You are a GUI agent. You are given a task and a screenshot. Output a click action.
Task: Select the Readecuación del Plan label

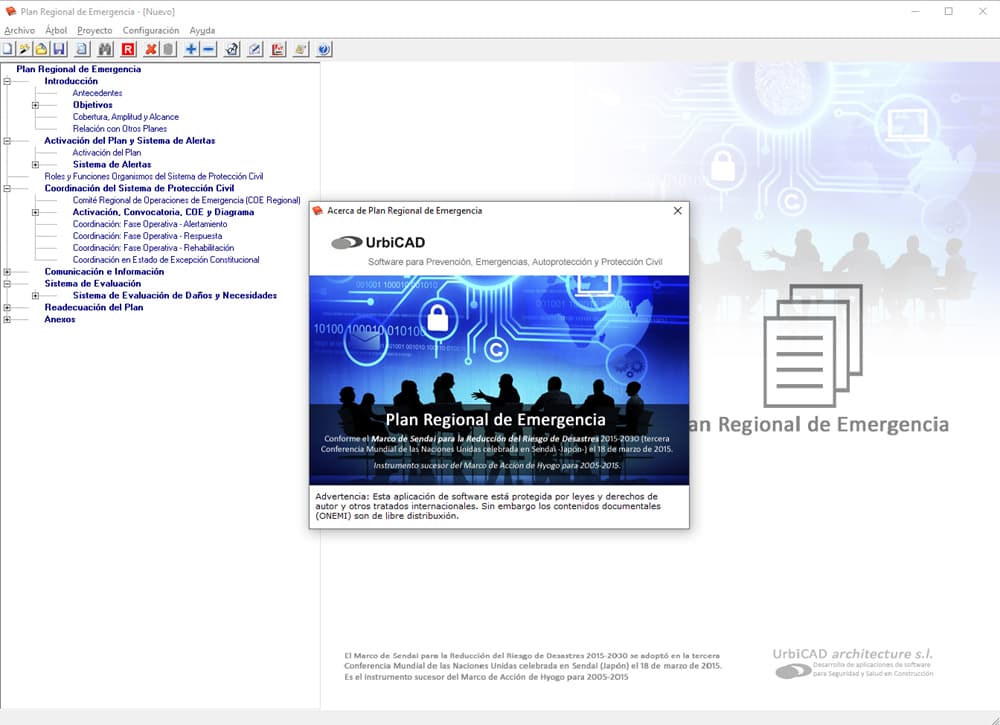pos(94,307)
